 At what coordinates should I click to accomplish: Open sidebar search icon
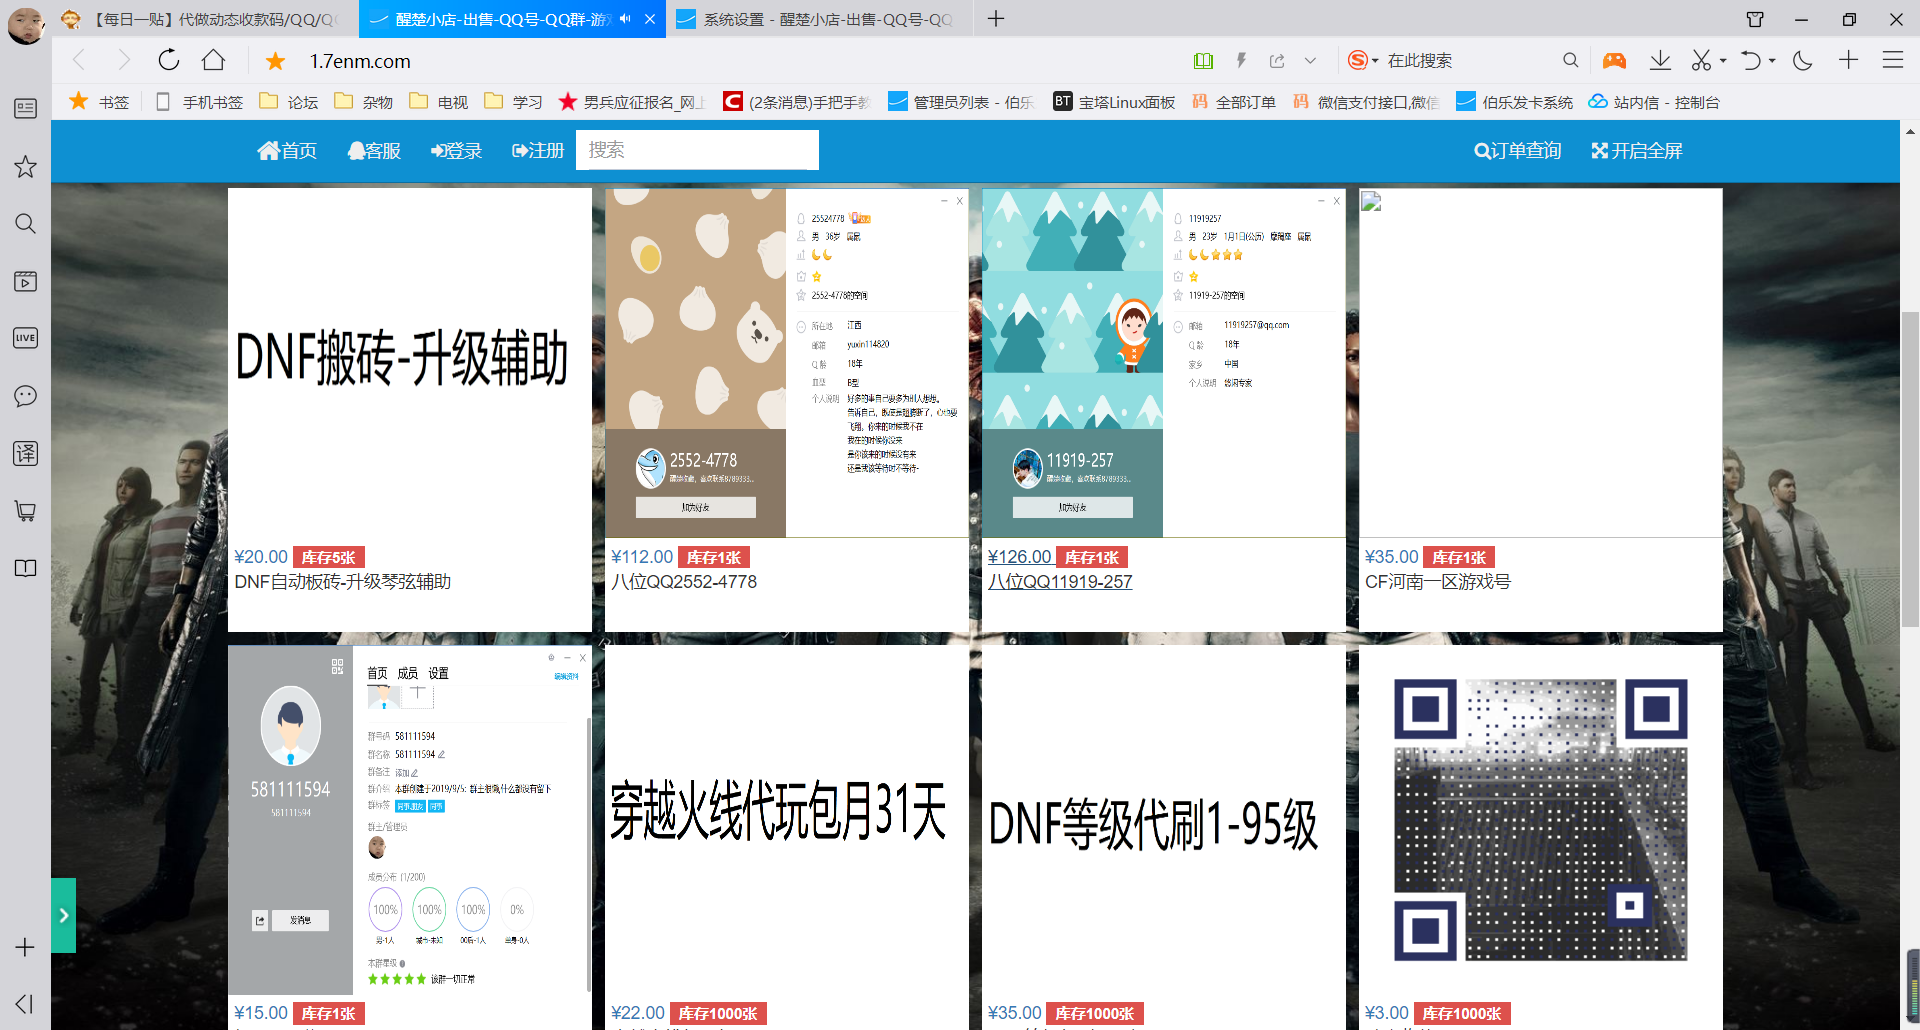tap(25, 223)
